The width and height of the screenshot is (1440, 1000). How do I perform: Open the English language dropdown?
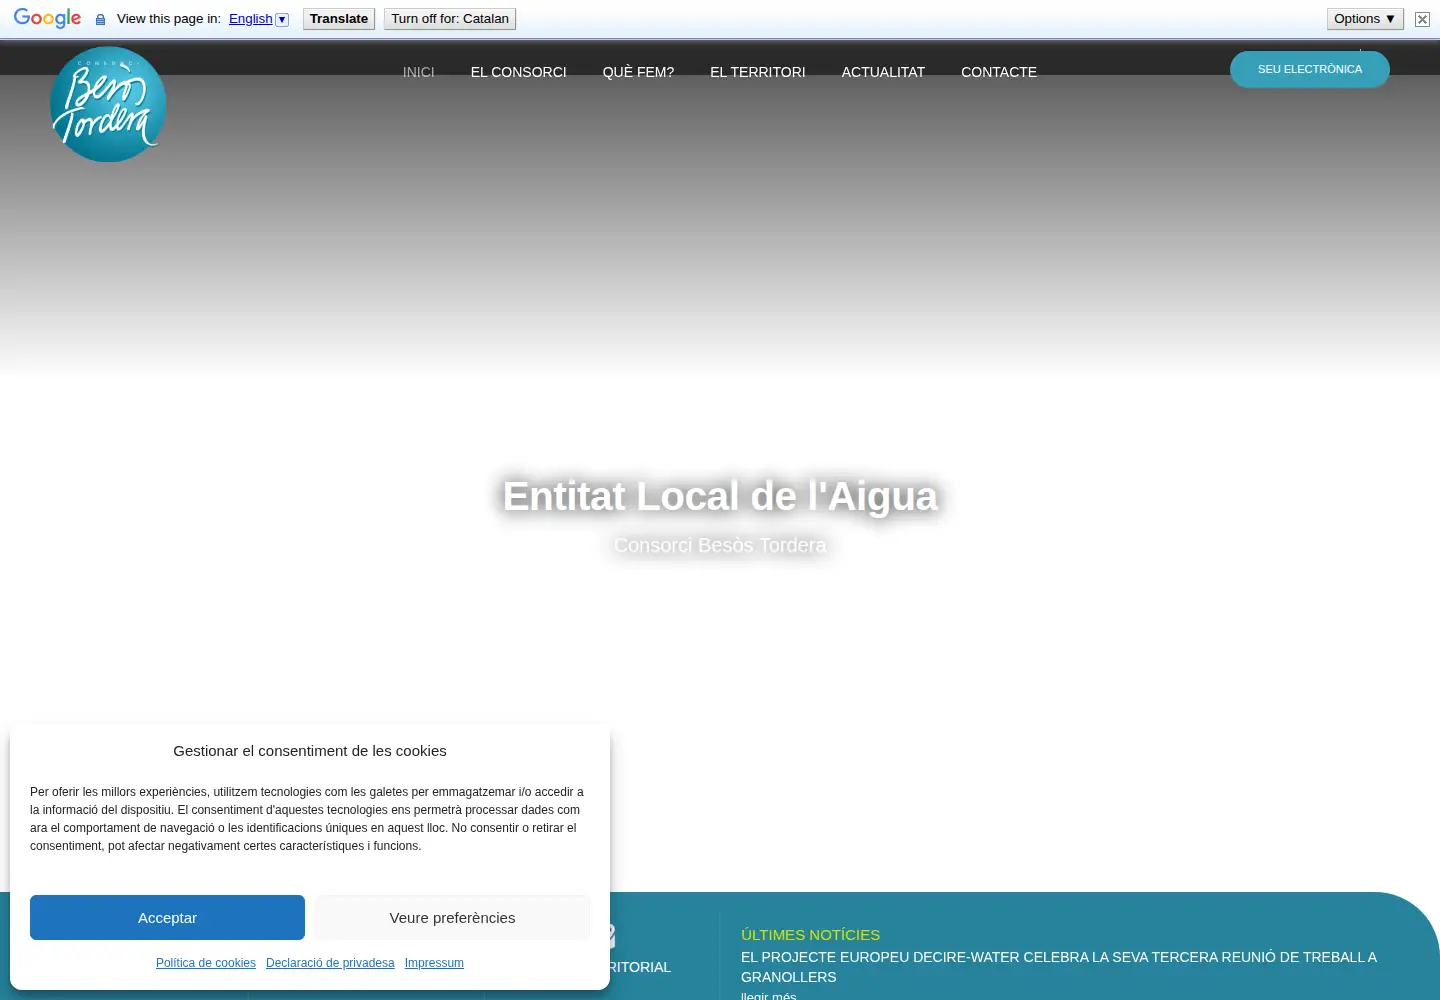258,19
